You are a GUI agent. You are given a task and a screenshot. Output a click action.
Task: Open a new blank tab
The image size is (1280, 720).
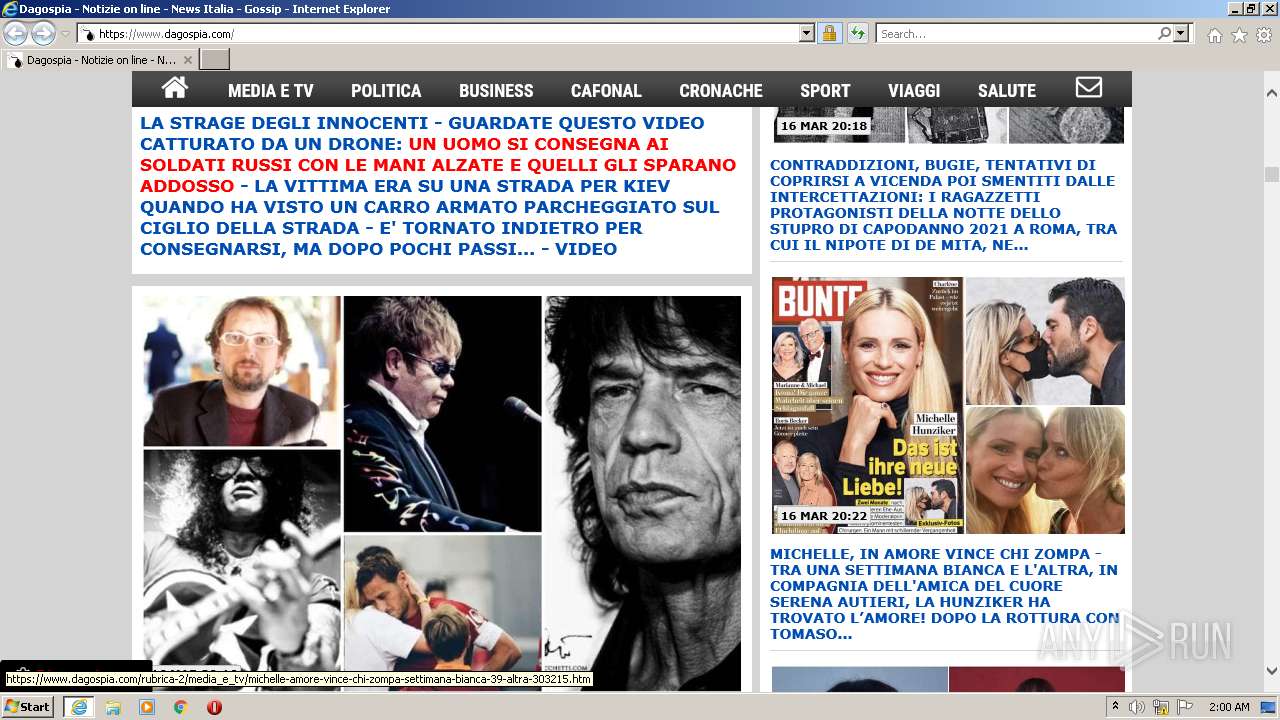tap(214, 60)
